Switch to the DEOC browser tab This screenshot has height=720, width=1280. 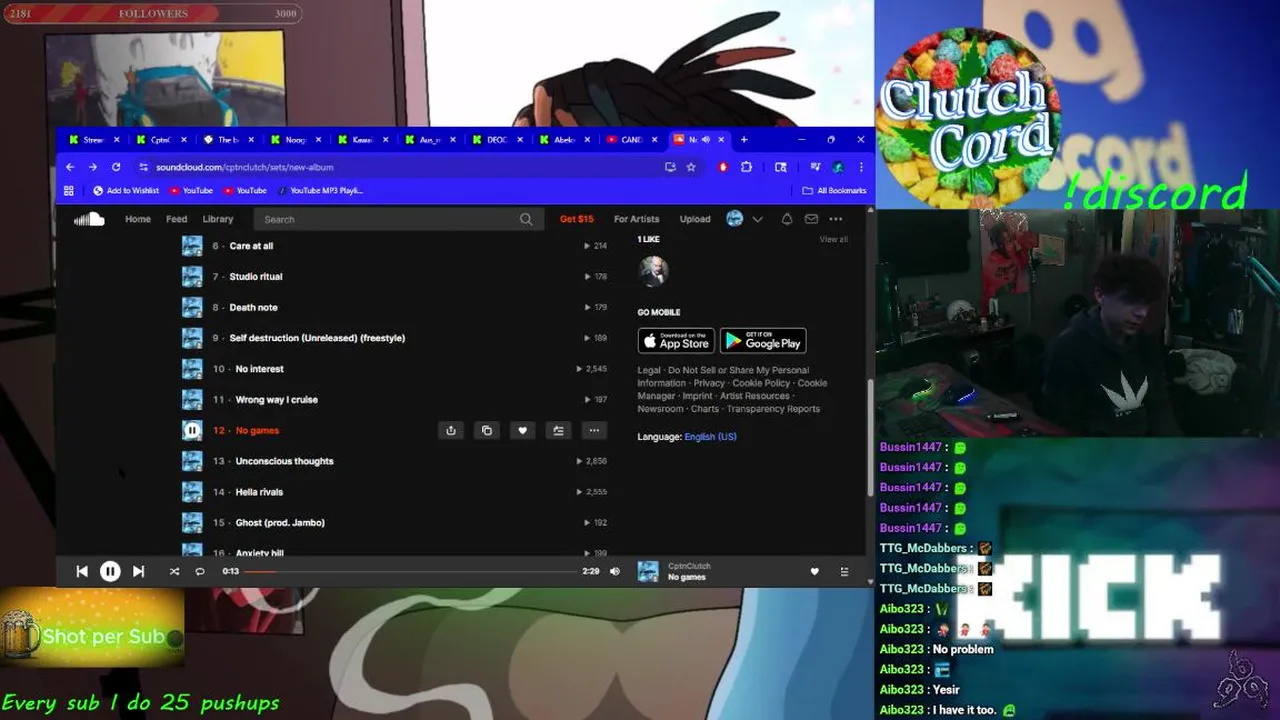click(x=496, y=139)
